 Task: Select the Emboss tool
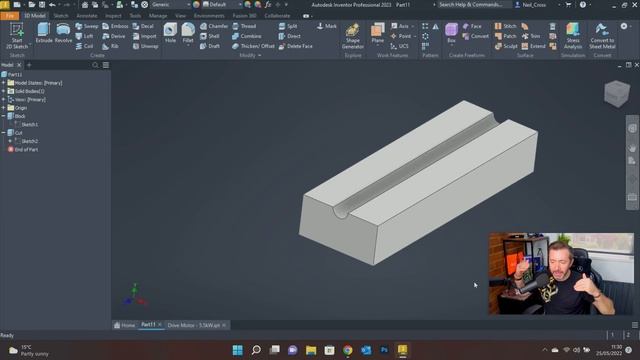coord(115,26)
